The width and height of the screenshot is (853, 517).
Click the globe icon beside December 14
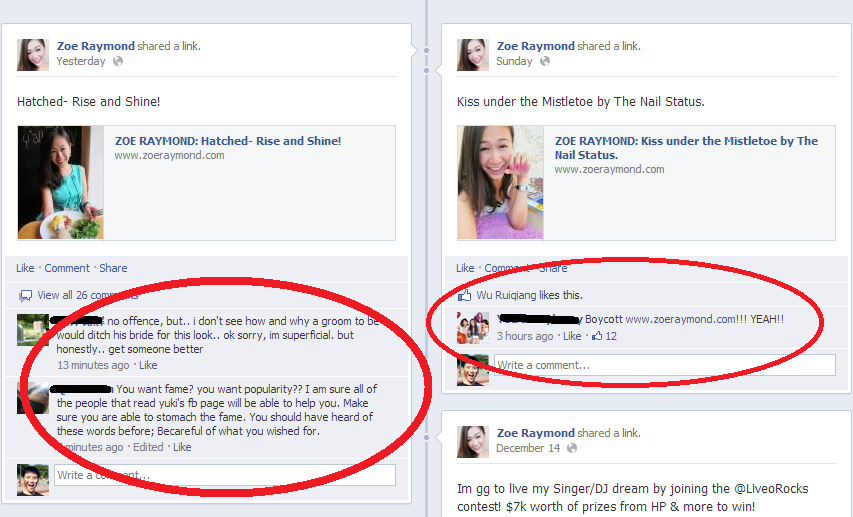(x=572, y=448)
